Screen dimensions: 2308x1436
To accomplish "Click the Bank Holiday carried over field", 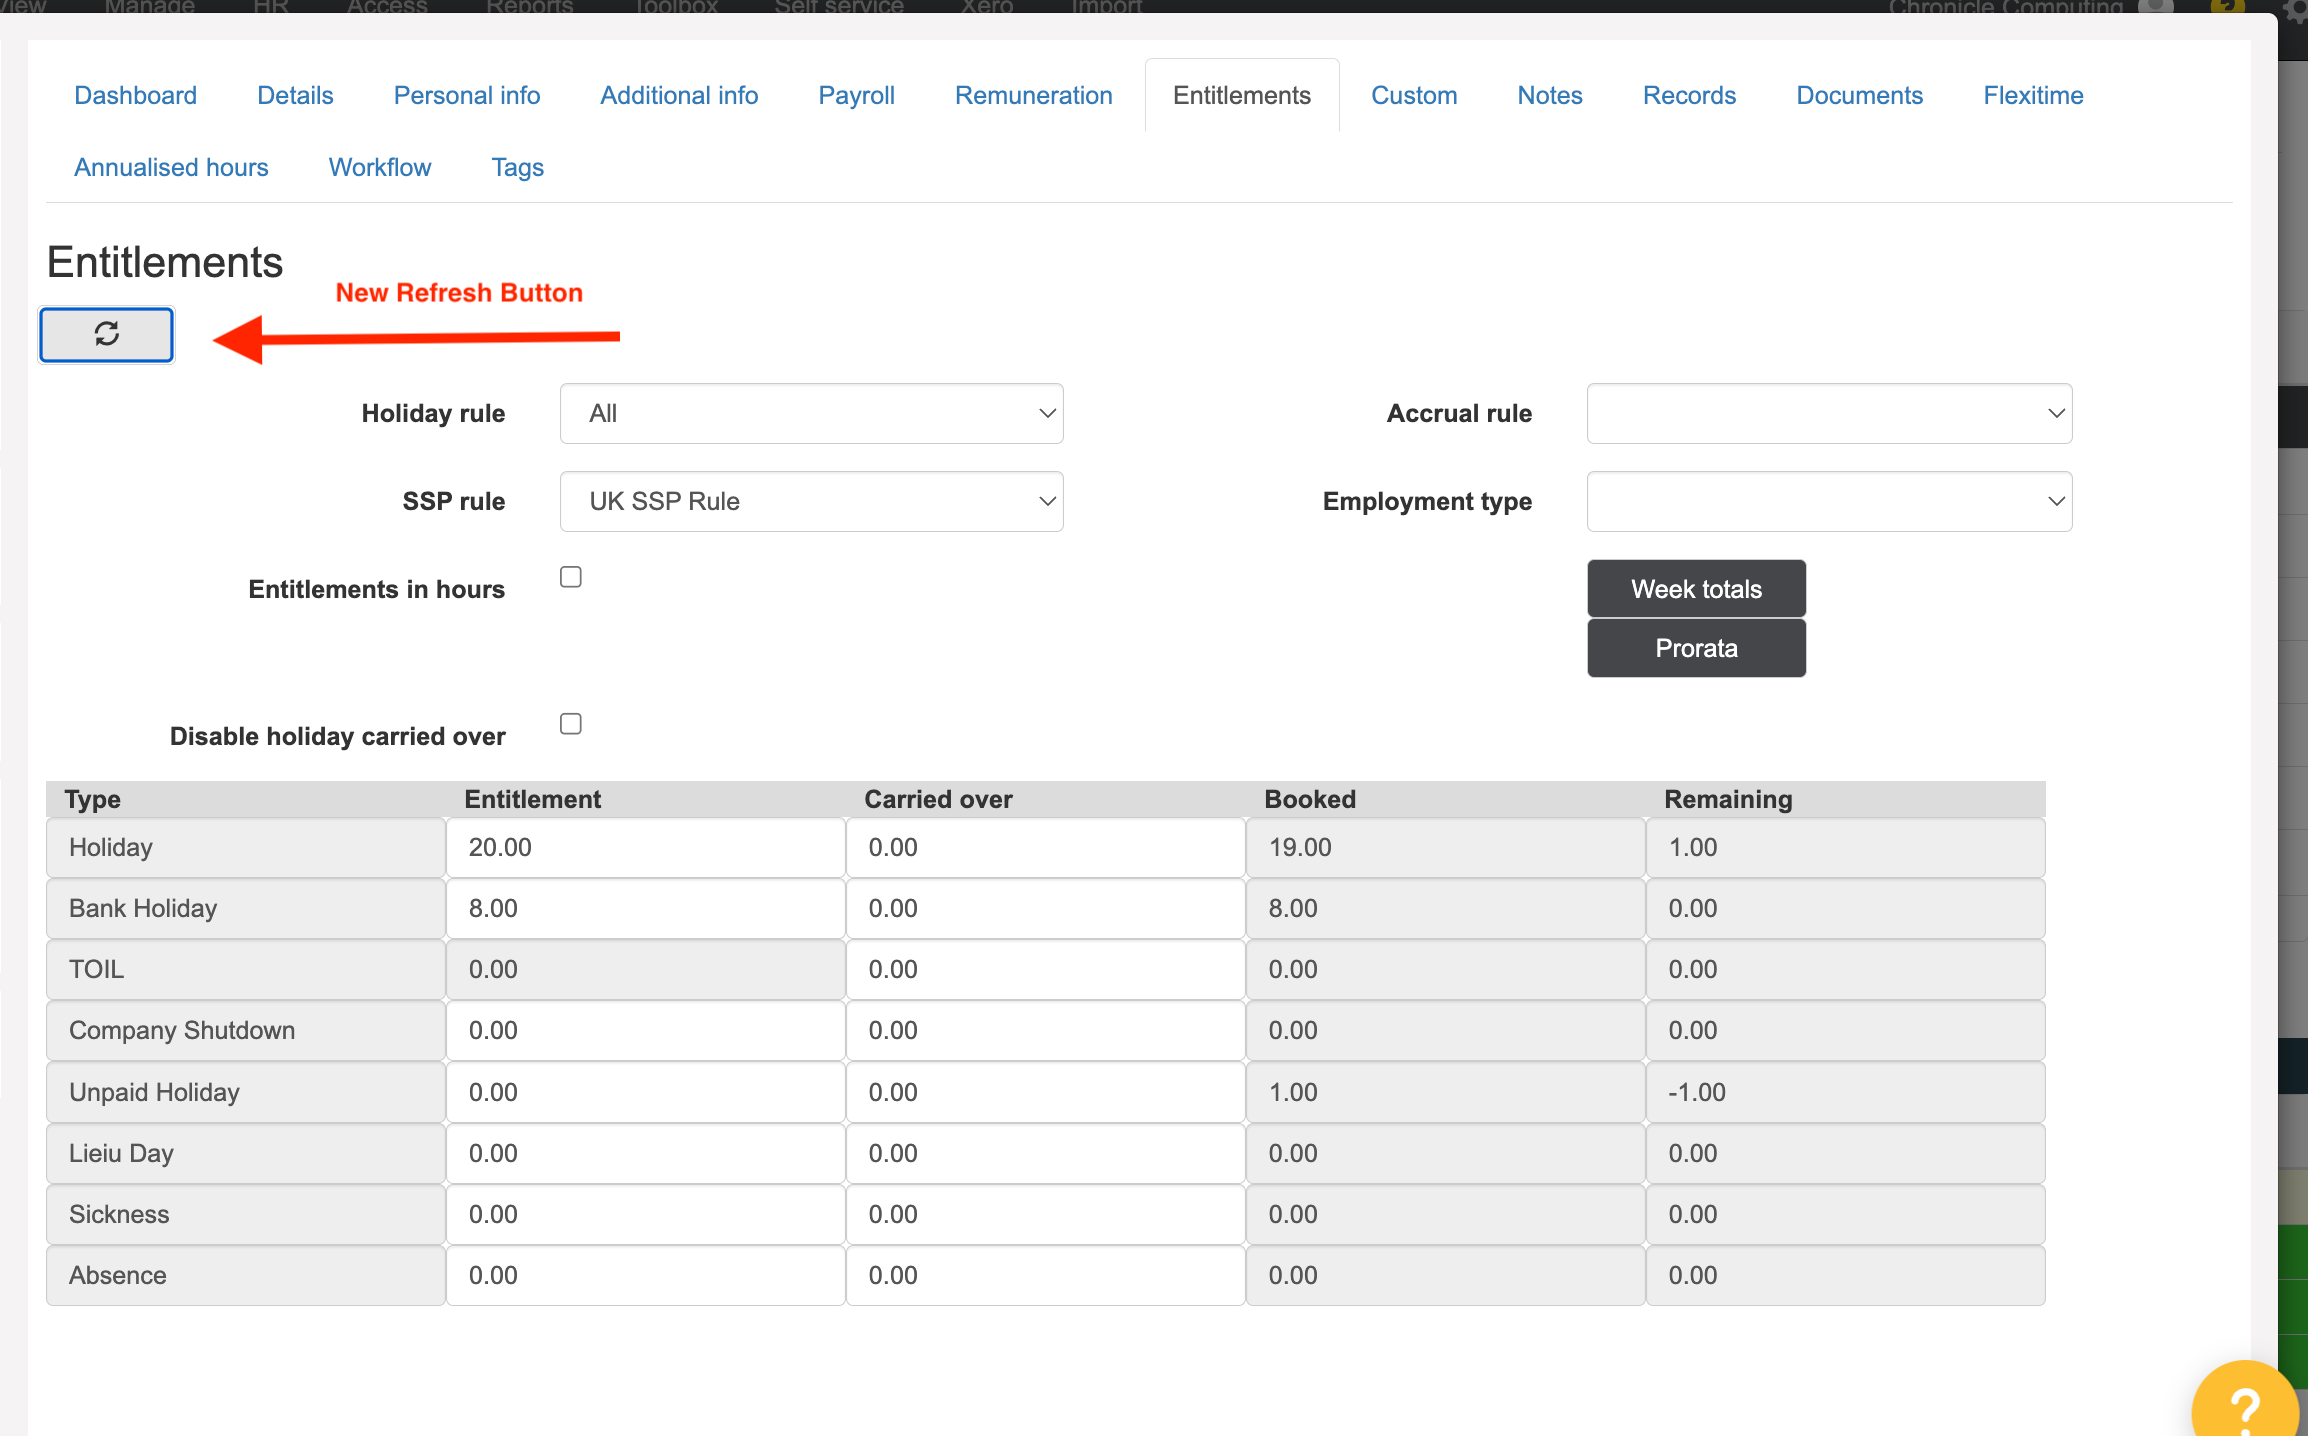I will click(1045, 909).
